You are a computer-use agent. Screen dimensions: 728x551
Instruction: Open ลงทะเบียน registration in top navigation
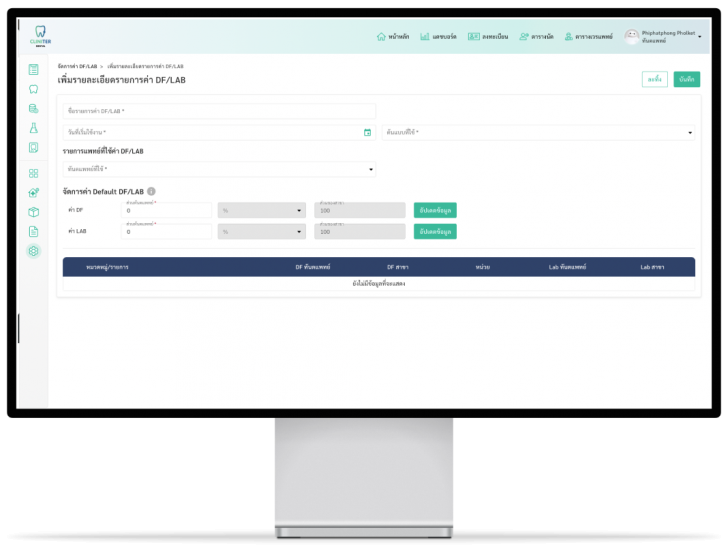(488, 37)
